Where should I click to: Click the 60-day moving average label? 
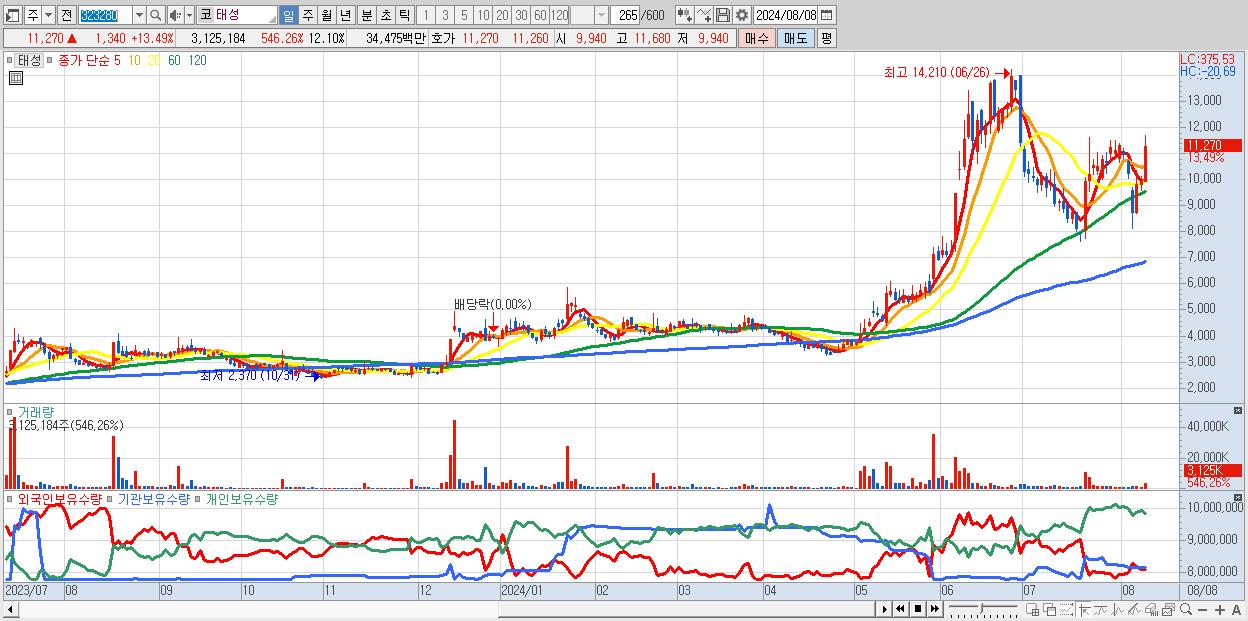[174, 60]
